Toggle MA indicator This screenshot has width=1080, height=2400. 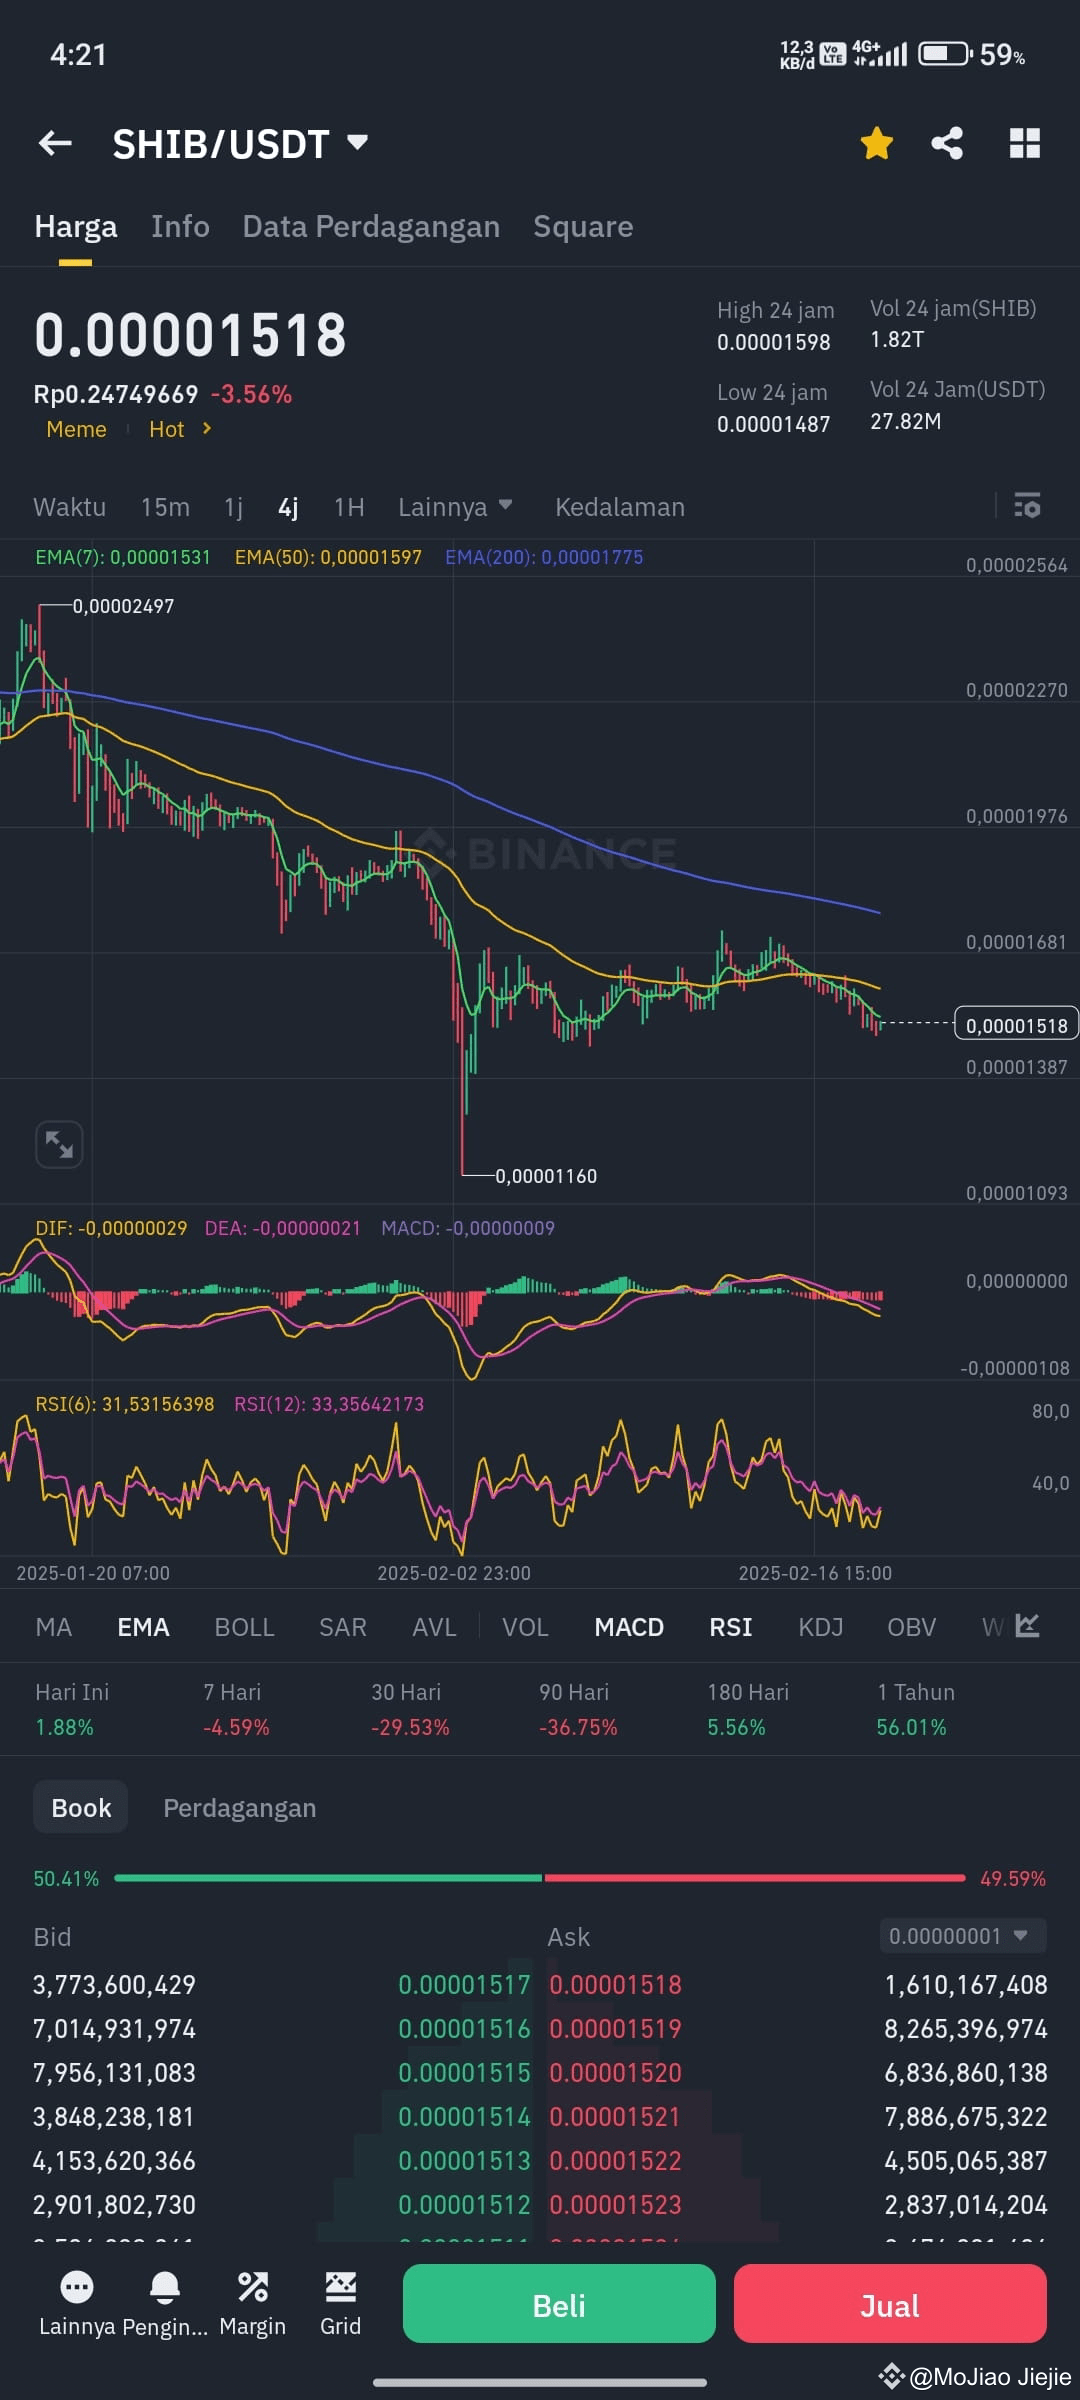pyautogui.click(x=54, y=1627)
